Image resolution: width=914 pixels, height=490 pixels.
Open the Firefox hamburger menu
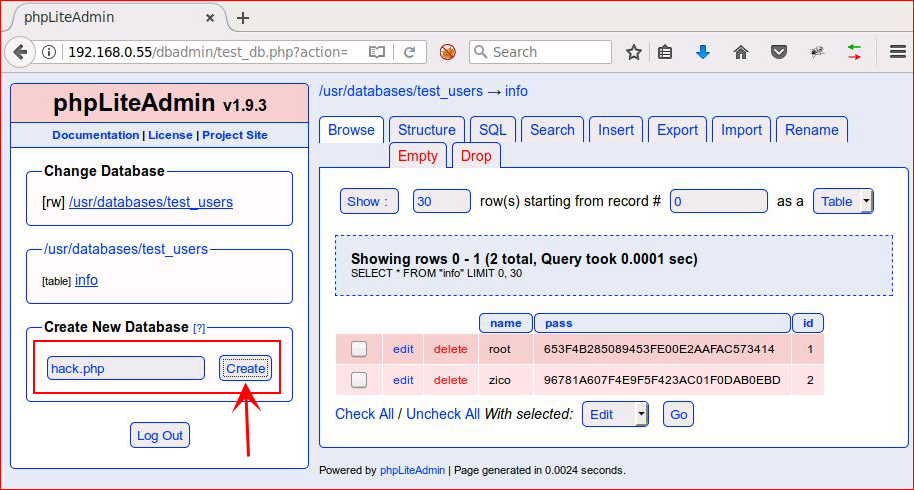[898, 52]
